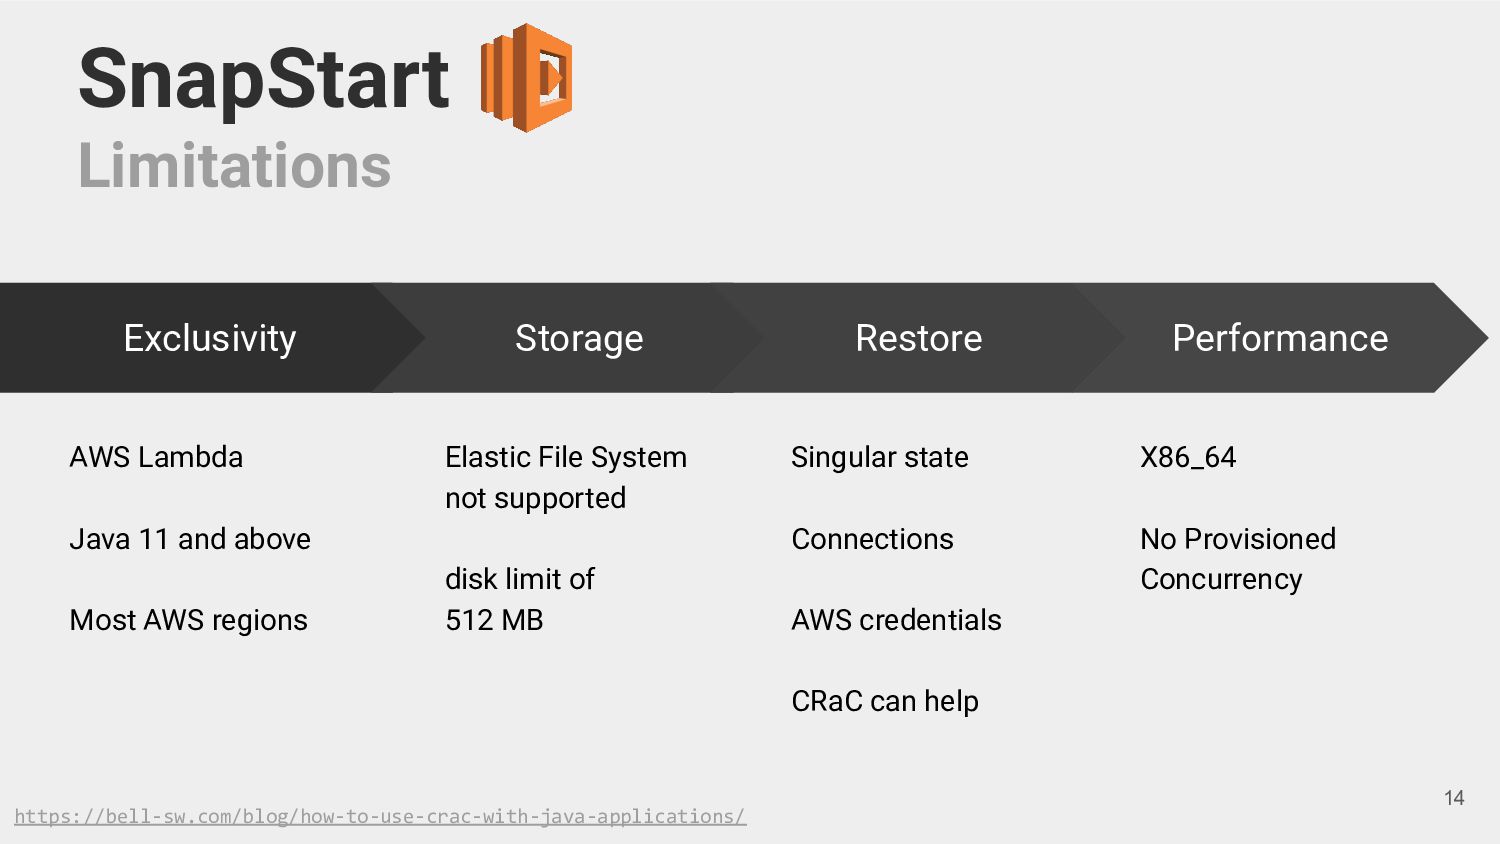The width and height of the screenshot is (1500, 844).
Task: Click the Limitations subtitle
Action: pos(235,166)
